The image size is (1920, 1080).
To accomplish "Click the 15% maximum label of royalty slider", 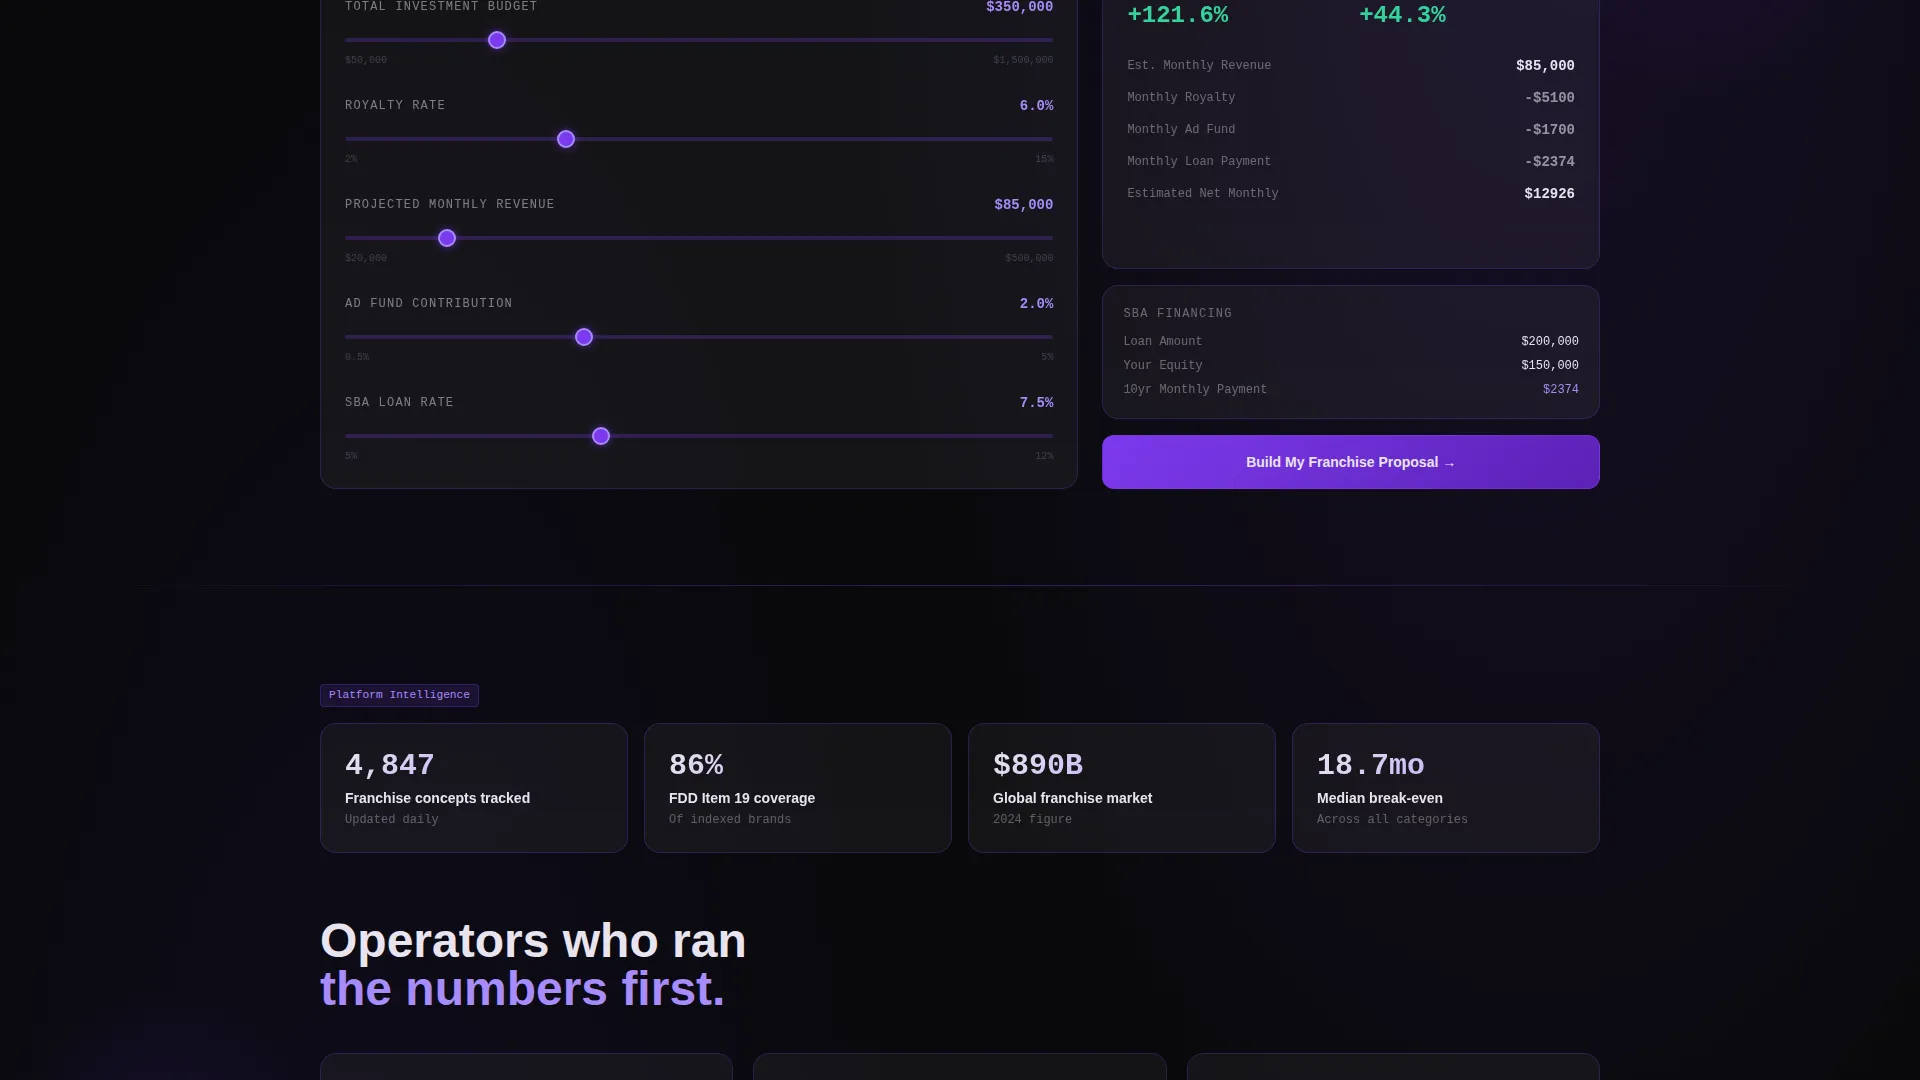I will pyautogui.click(x=1044, y=159).
